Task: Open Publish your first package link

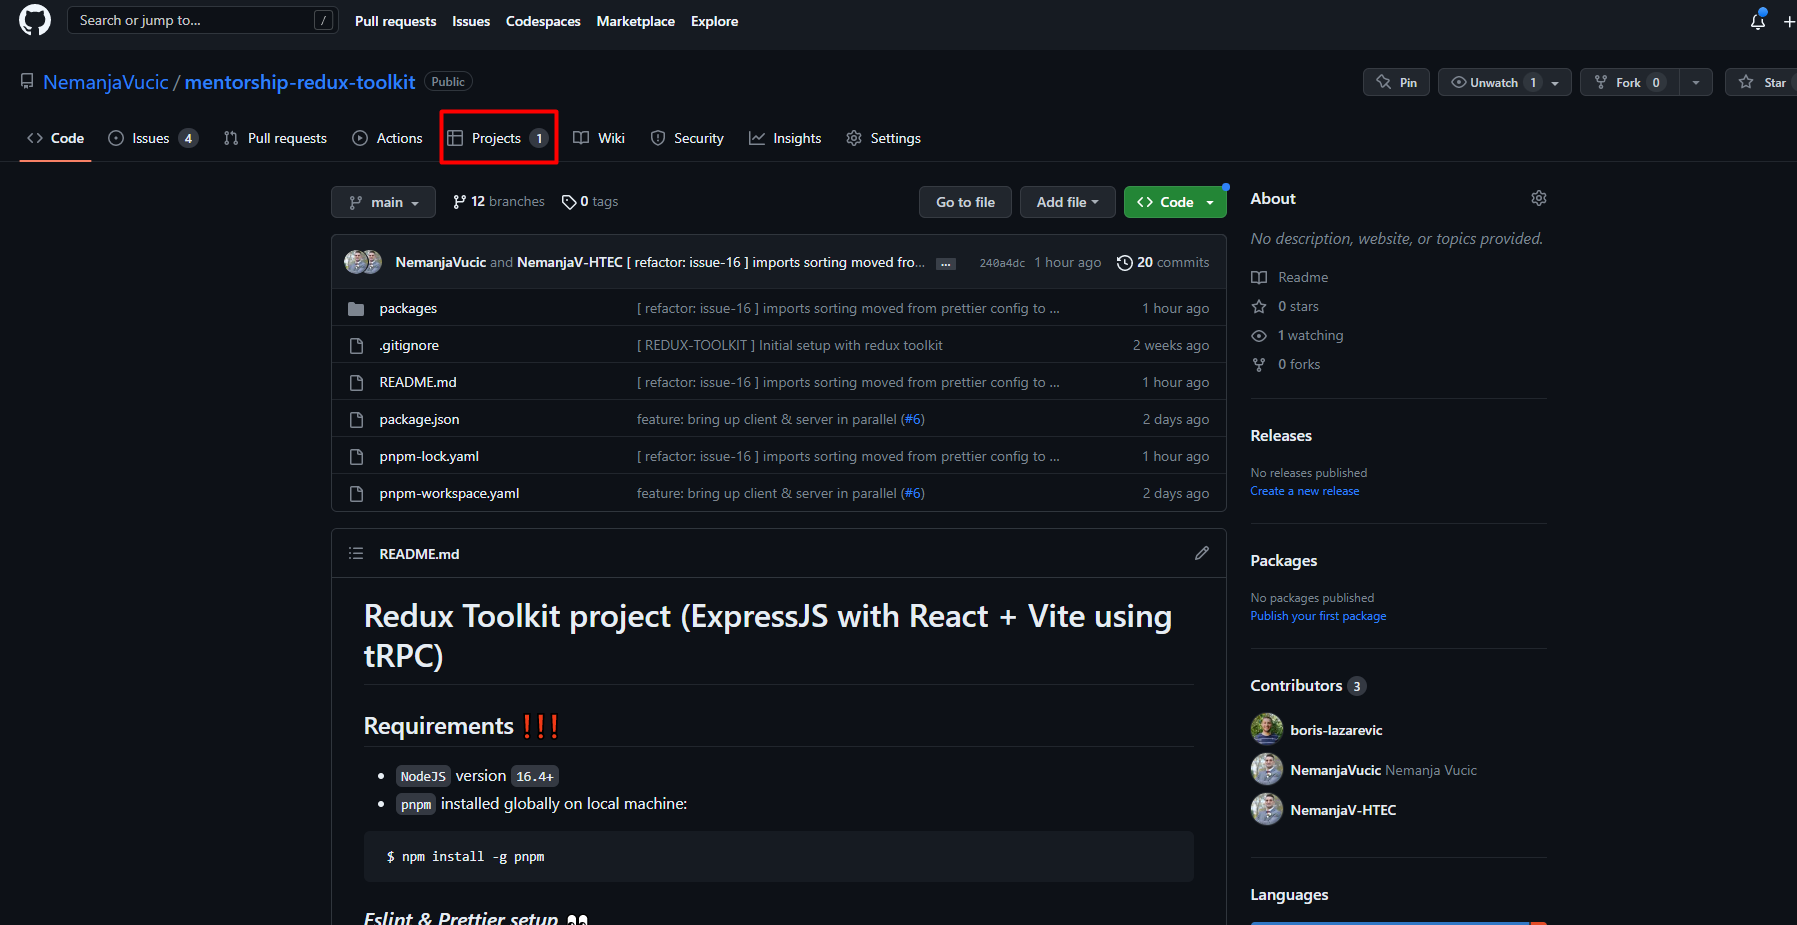Action: coord(1318,616)
